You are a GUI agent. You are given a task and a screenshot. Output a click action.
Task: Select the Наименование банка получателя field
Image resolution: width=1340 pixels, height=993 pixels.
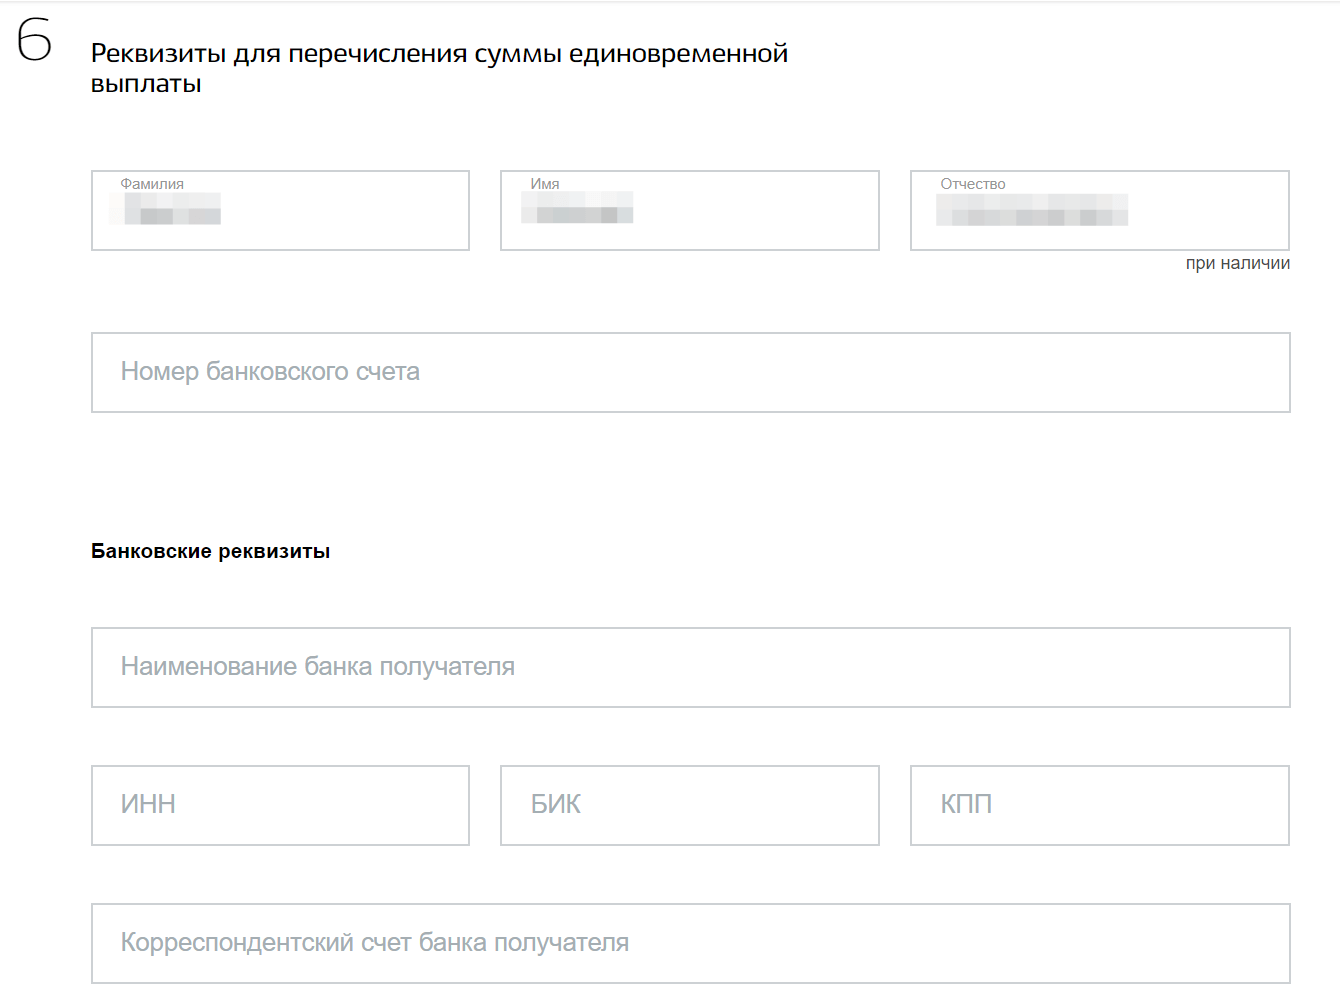(x=691, y=667)
